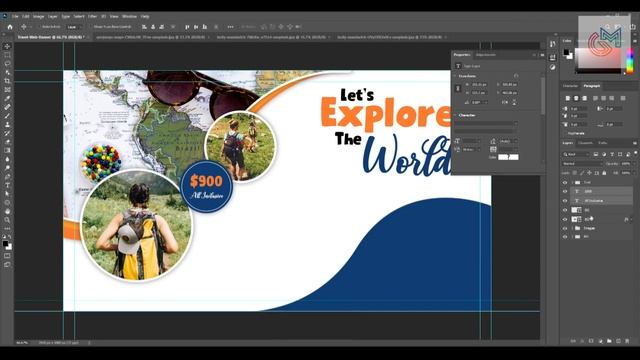Open the three-dots more align options
Viewport: 640px width, 360px height.
pyautogui.click(x=231, y=27)
